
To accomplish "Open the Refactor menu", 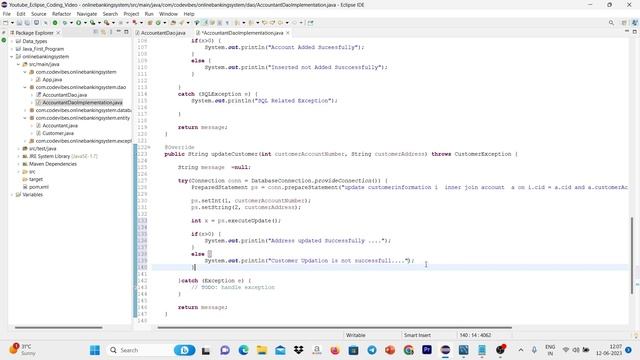I will (x=61, y=14).
